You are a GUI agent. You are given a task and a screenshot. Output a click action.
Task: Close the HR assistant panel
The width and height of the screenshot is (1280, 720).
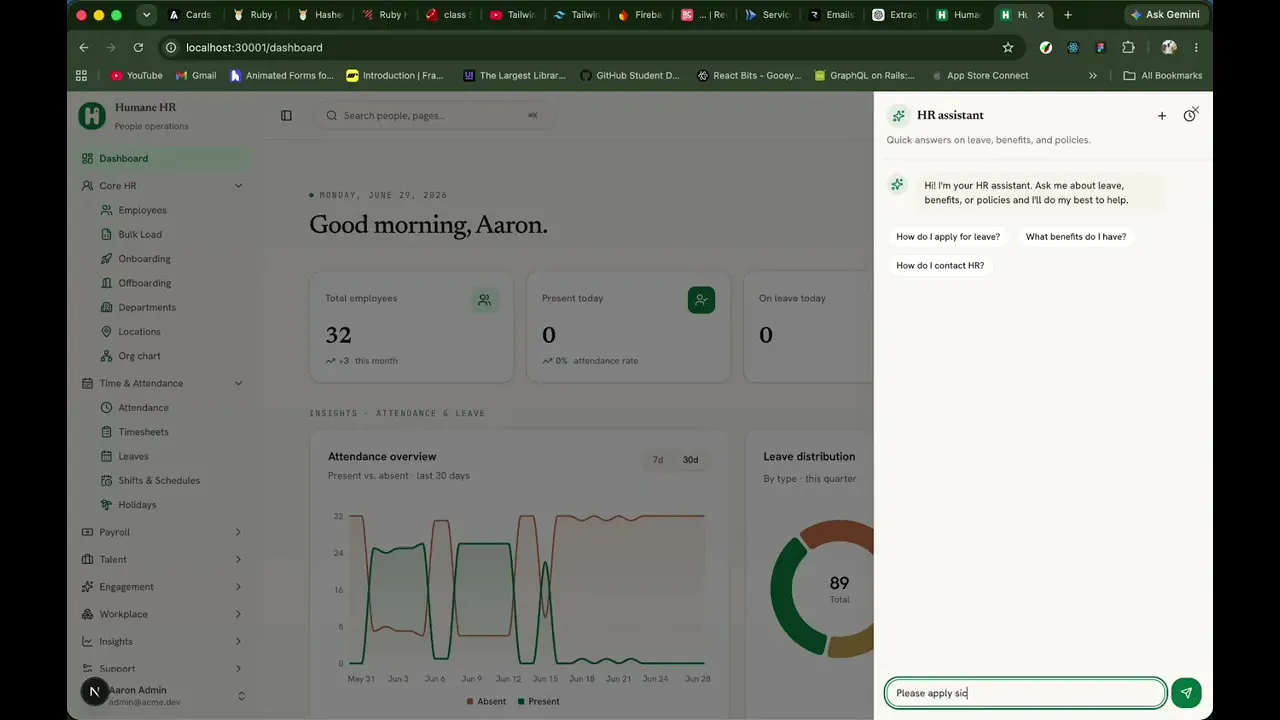(1195, 110)
